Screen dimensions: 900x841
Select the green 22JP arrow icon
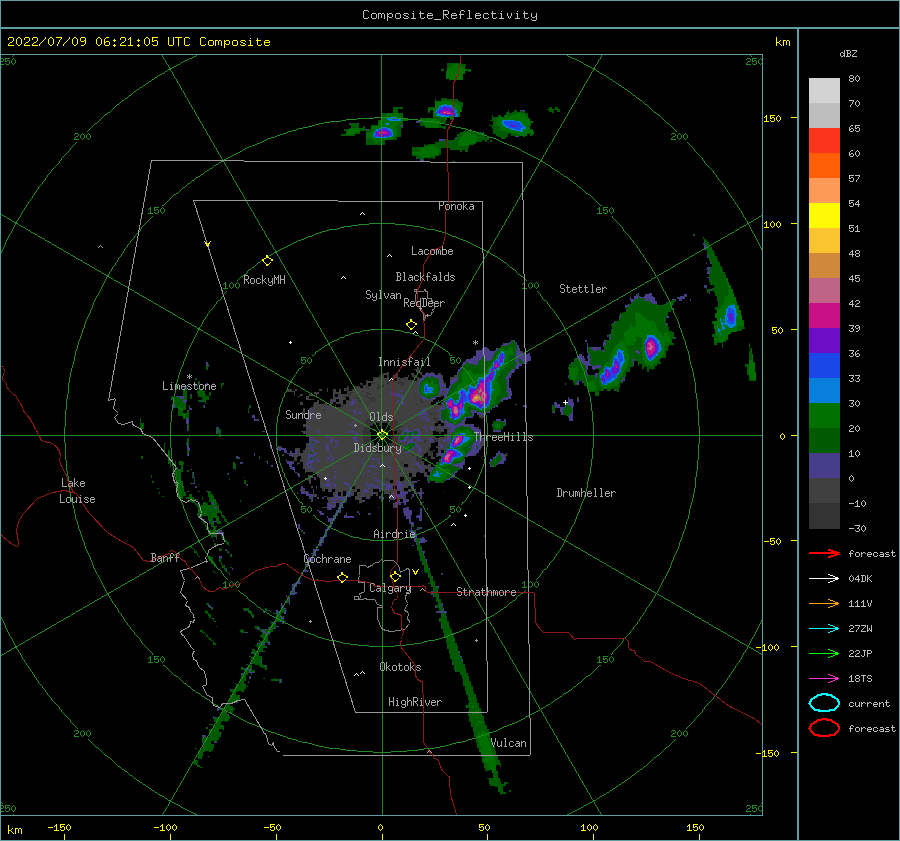824,653
